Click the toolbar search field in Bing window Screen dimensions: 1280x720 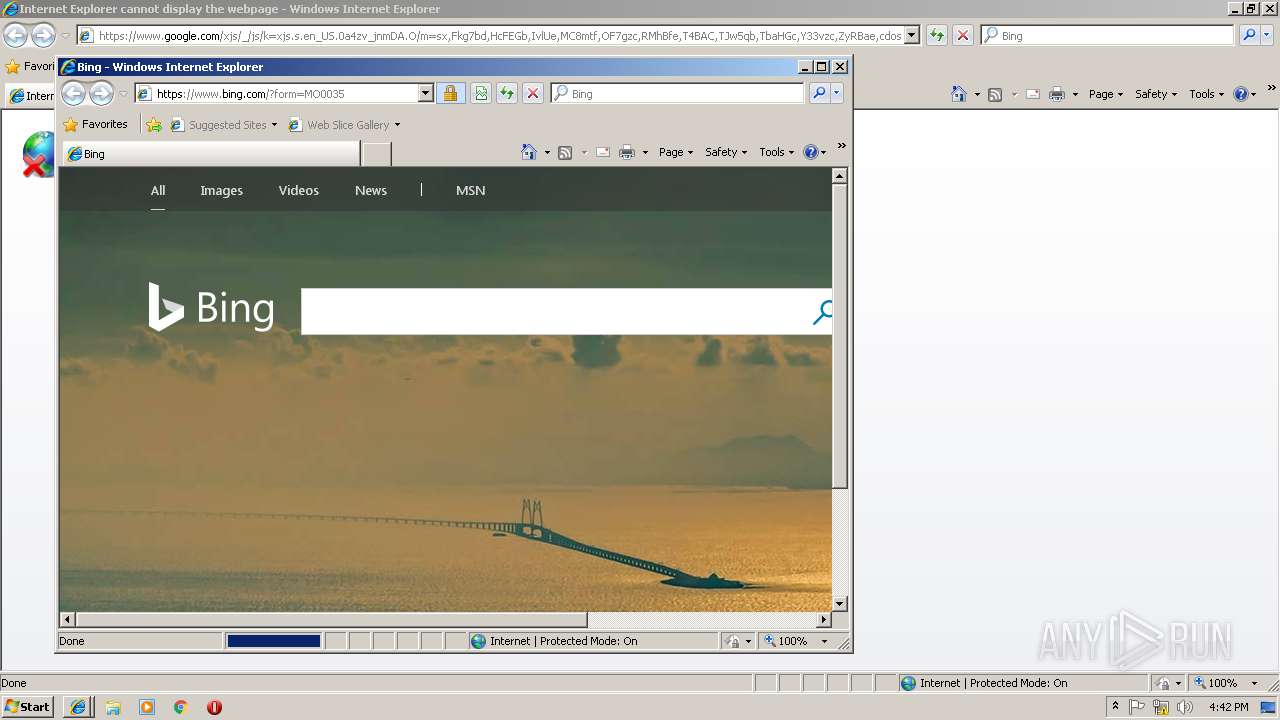point(677,93)
